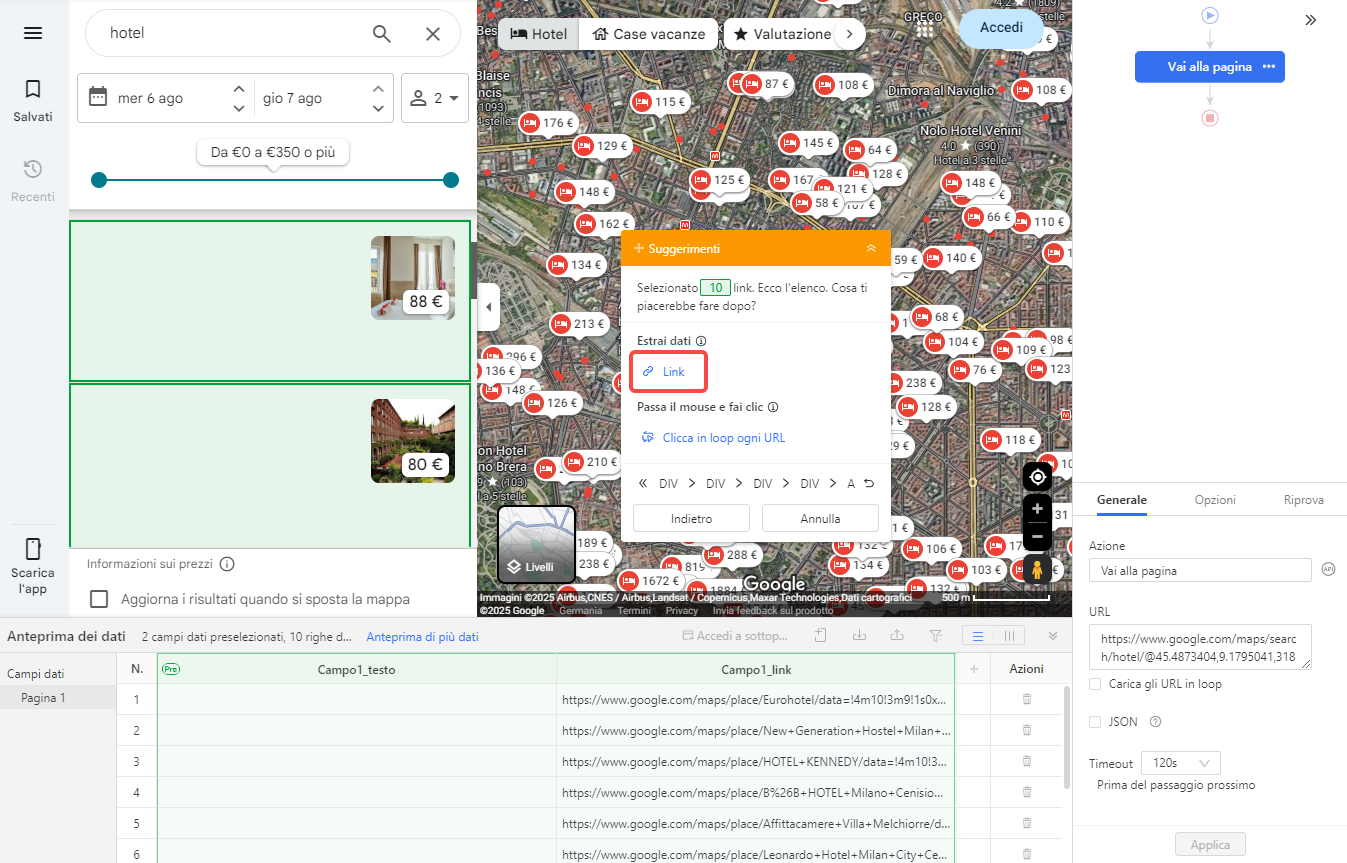This screenshot has height=863, width=1347.
Task: Switch to the Opzioni tab
Action: [x=1215, y=500]
